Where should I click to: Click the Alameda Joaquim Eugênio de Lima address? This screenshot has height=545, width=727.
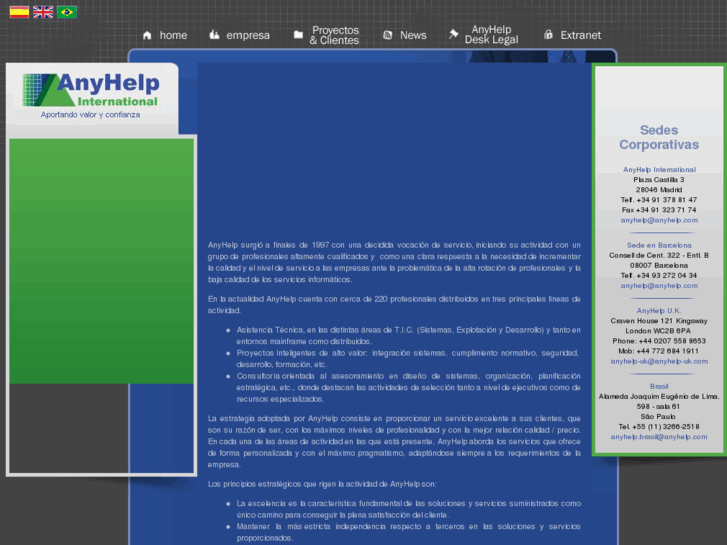coord(659,397)
